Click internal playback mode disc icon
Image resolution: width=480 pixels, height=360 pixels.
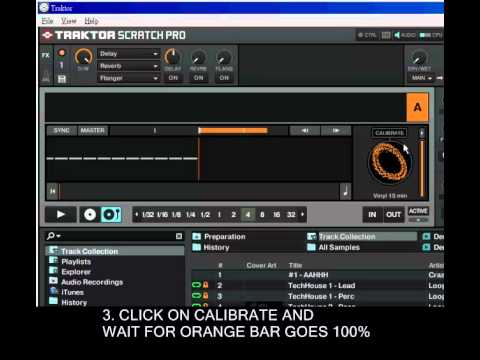(90, 214)
